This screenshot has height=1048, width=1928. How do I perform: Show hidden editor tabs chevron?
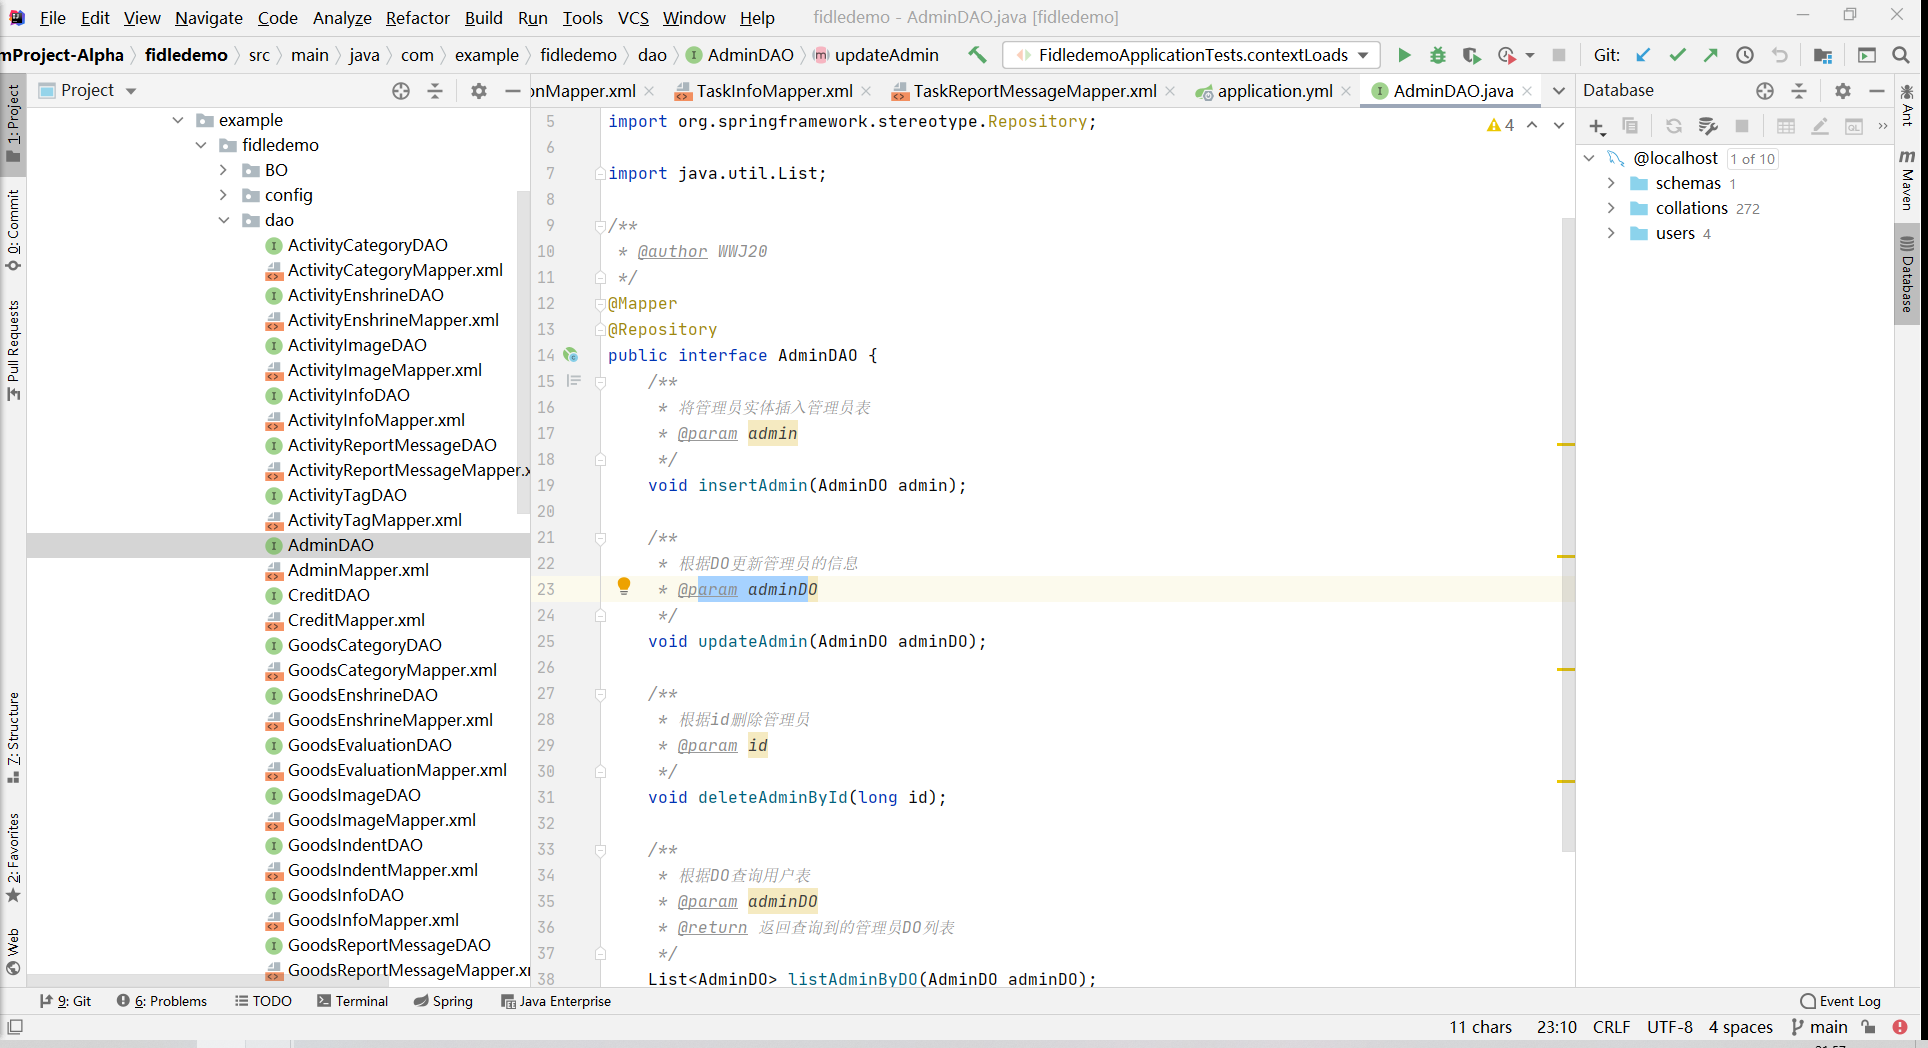coord(1559,91)
